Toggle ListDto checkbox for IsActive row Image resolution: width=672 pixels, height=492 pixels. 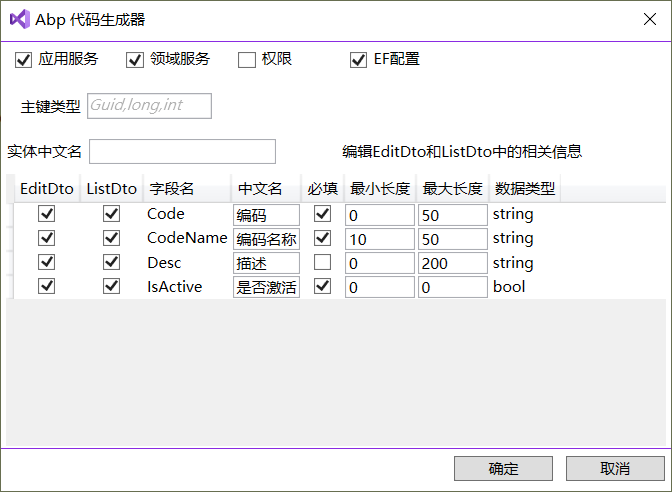pos(111,286)
